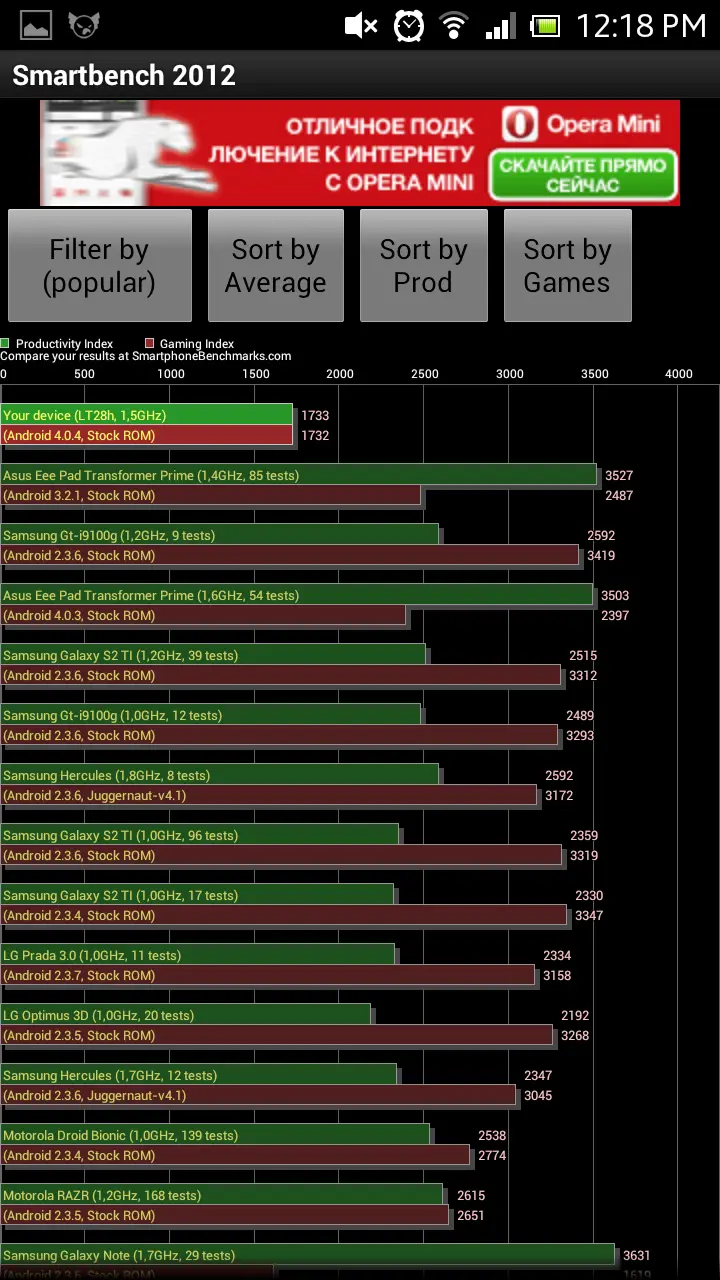
Task: Select the Samsung Galaxy Note 1,7GHz productivity bar
Action: click(308, 1255)
